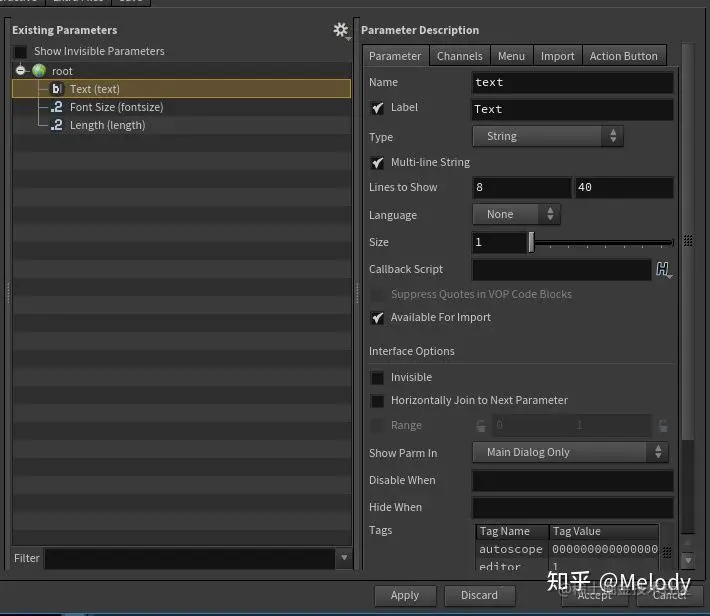Toggle Show Invisible Parameters checkbox
Screen dimensions: 710x616
(x=21, y=51)
